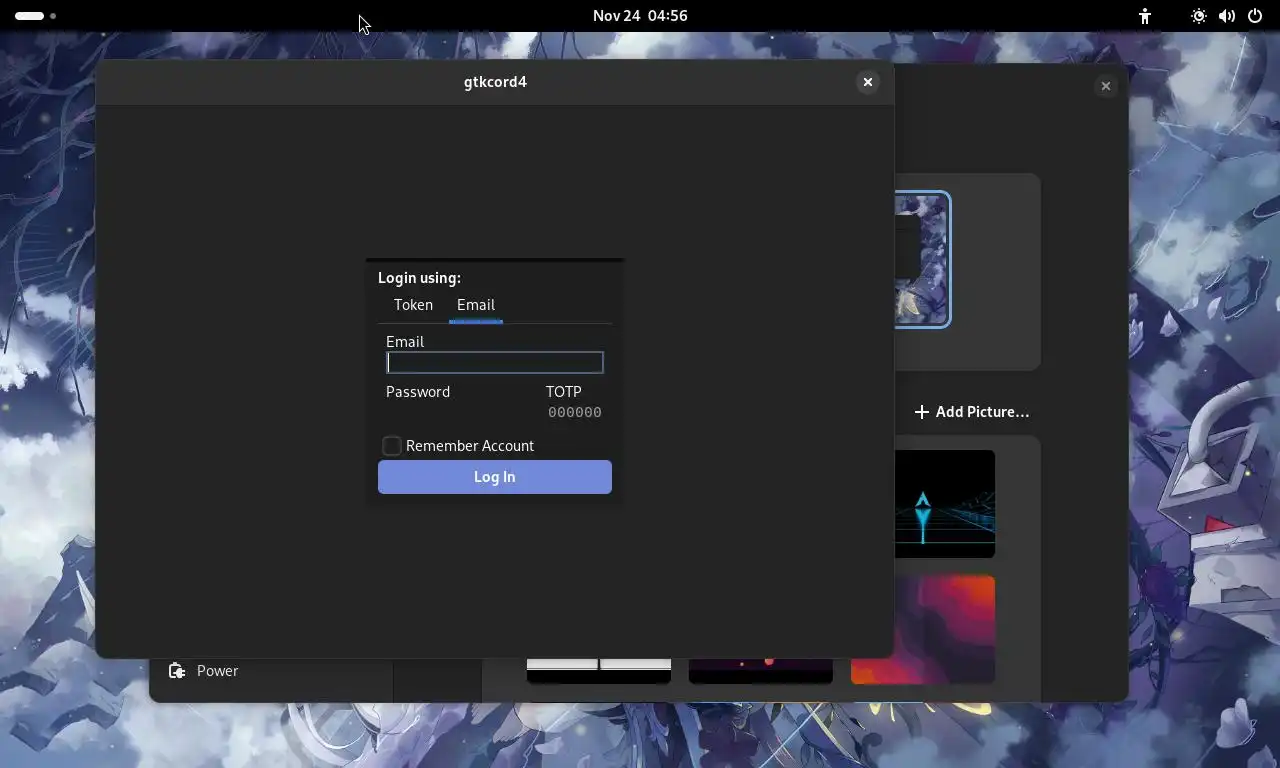Click the brightness icon in top bar
Viewport: 1280px width, 768px height.
pyautogui.click(x=1199, y=16)
